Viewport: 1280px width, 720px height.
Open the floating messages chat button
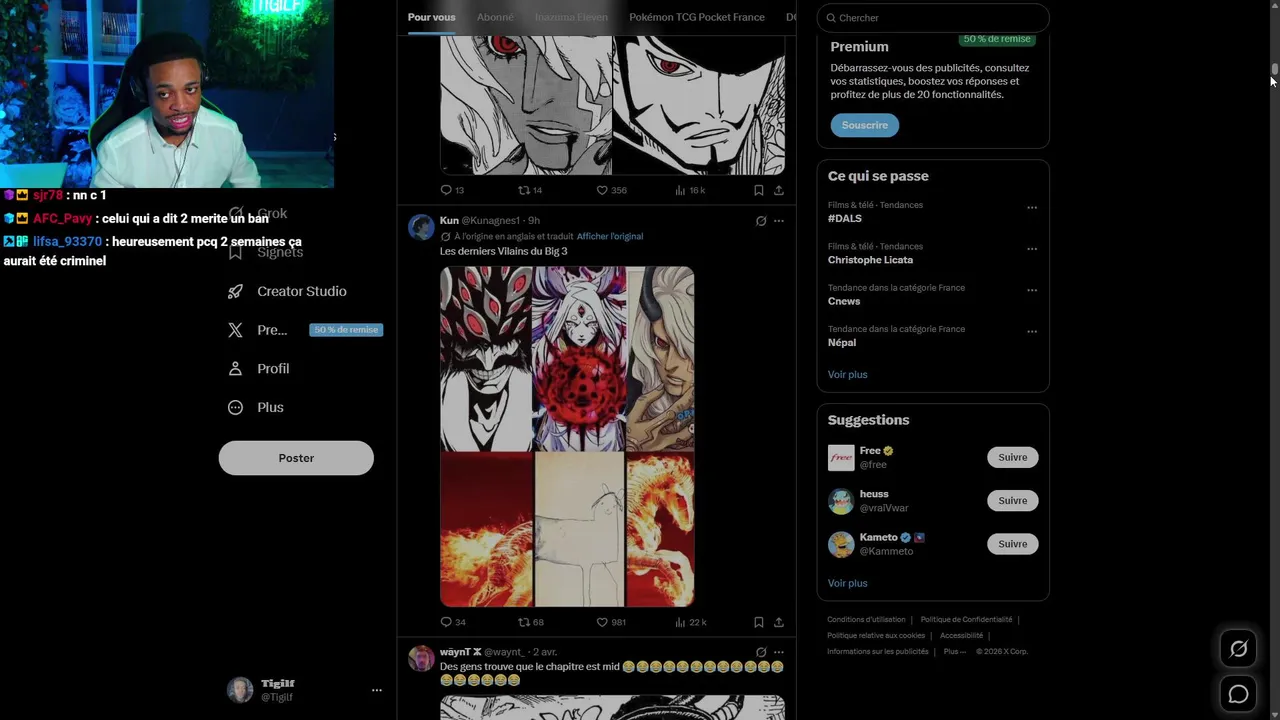click(x=1238, y=694)
